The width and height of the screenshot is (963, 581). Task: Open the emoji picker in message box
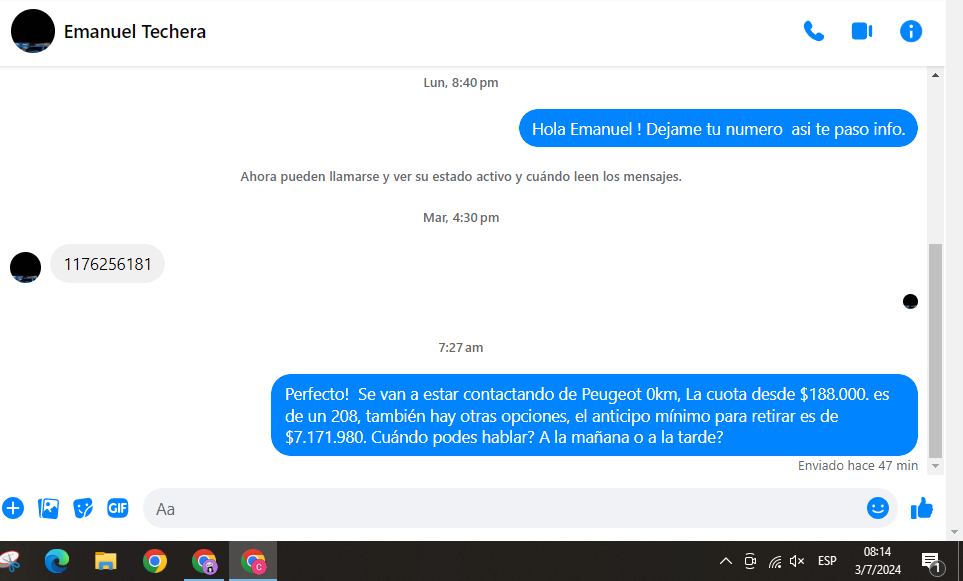[877, 508]
